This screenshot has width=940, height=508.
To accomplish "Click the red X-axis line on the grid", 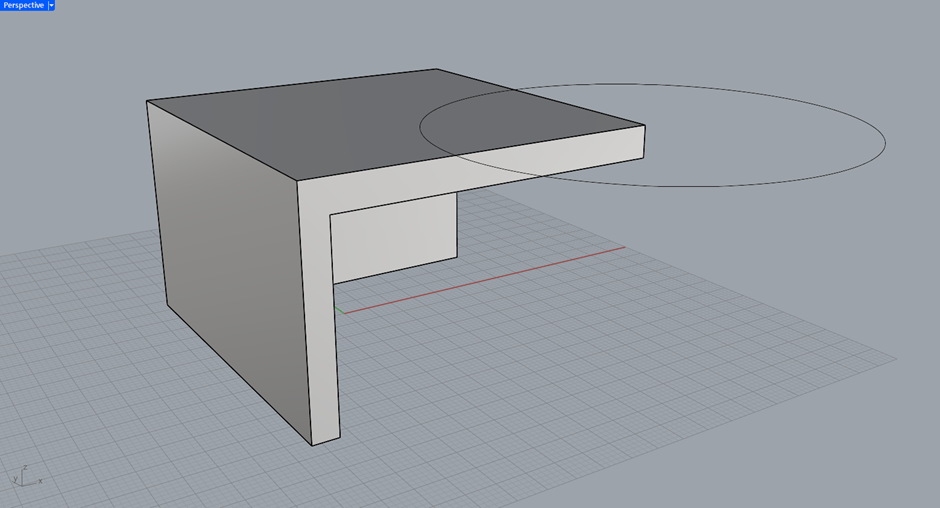I will tap(484, 279).
